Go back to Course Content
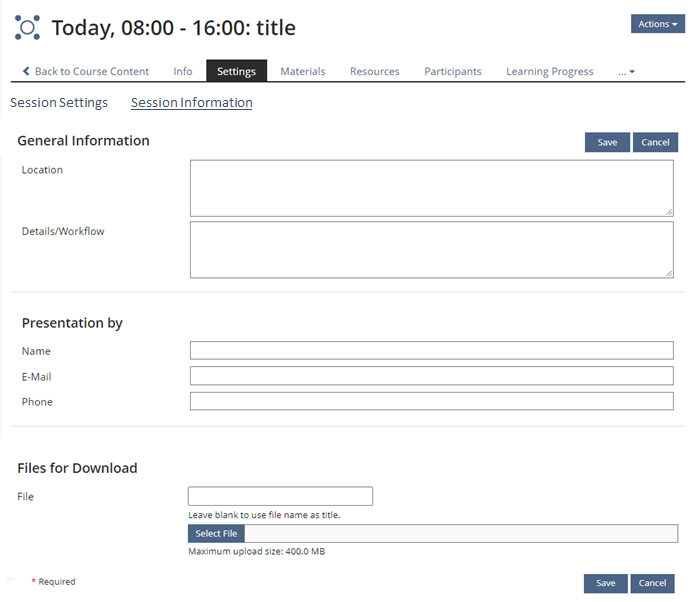The height and width of the screenshot is (602, 694). [x=86, y=71]
